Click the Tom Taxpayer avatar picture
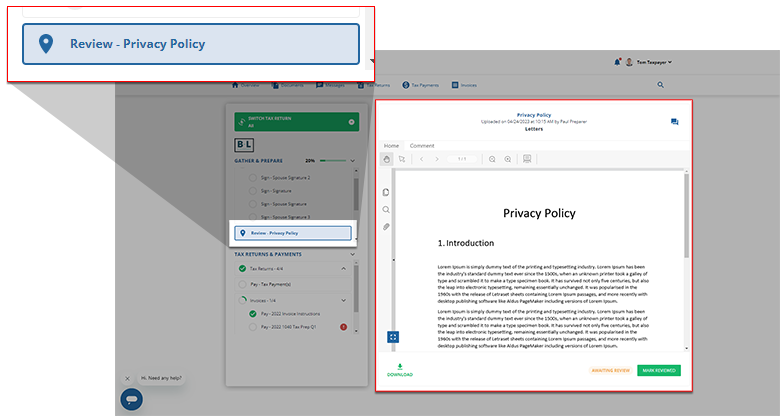 tap(629, 62)
